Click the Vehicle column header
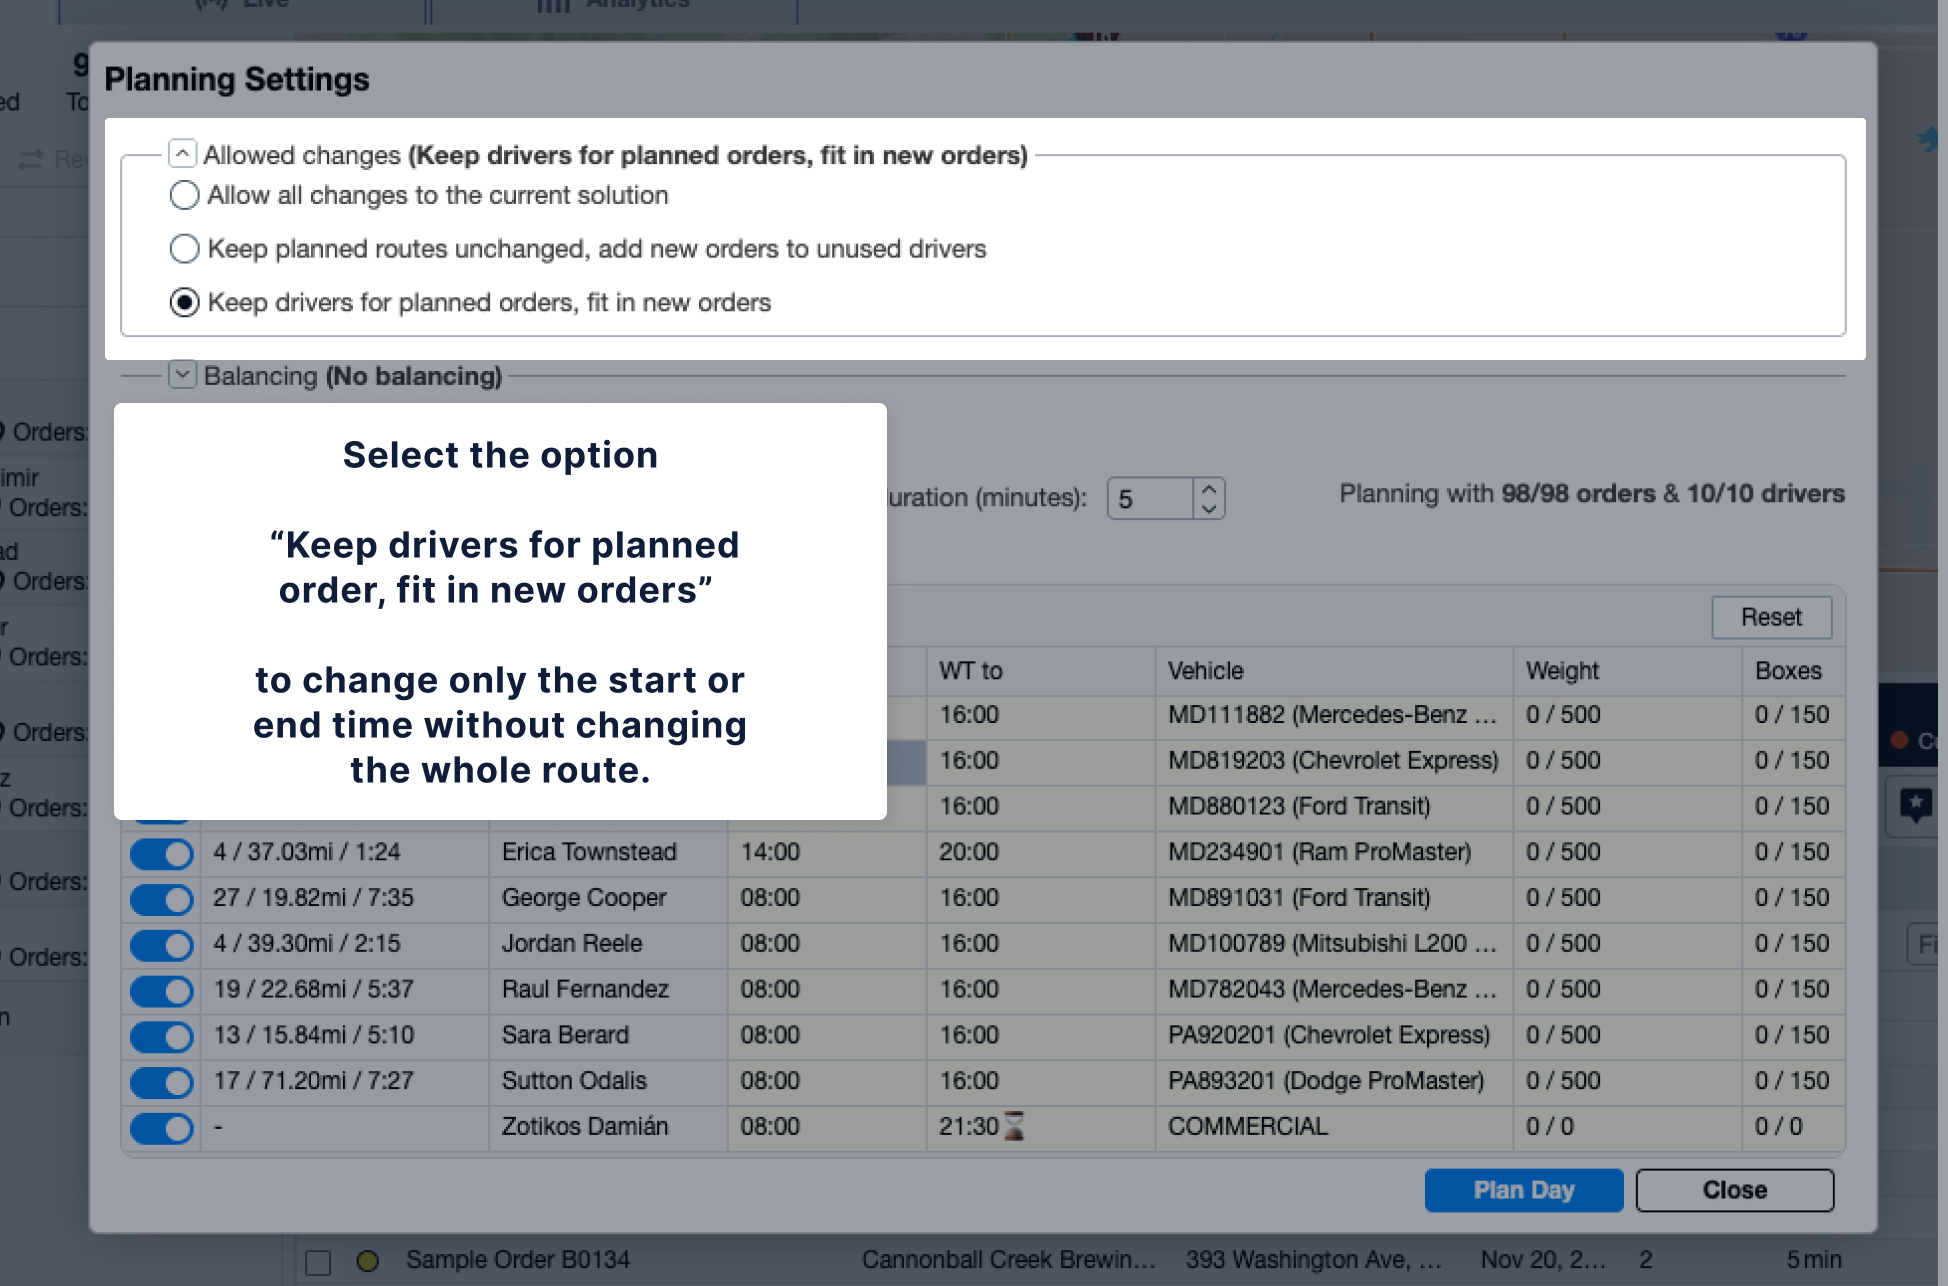Image resolution: width=1948 pixels, height=1286 pixels. (1206, 671)
